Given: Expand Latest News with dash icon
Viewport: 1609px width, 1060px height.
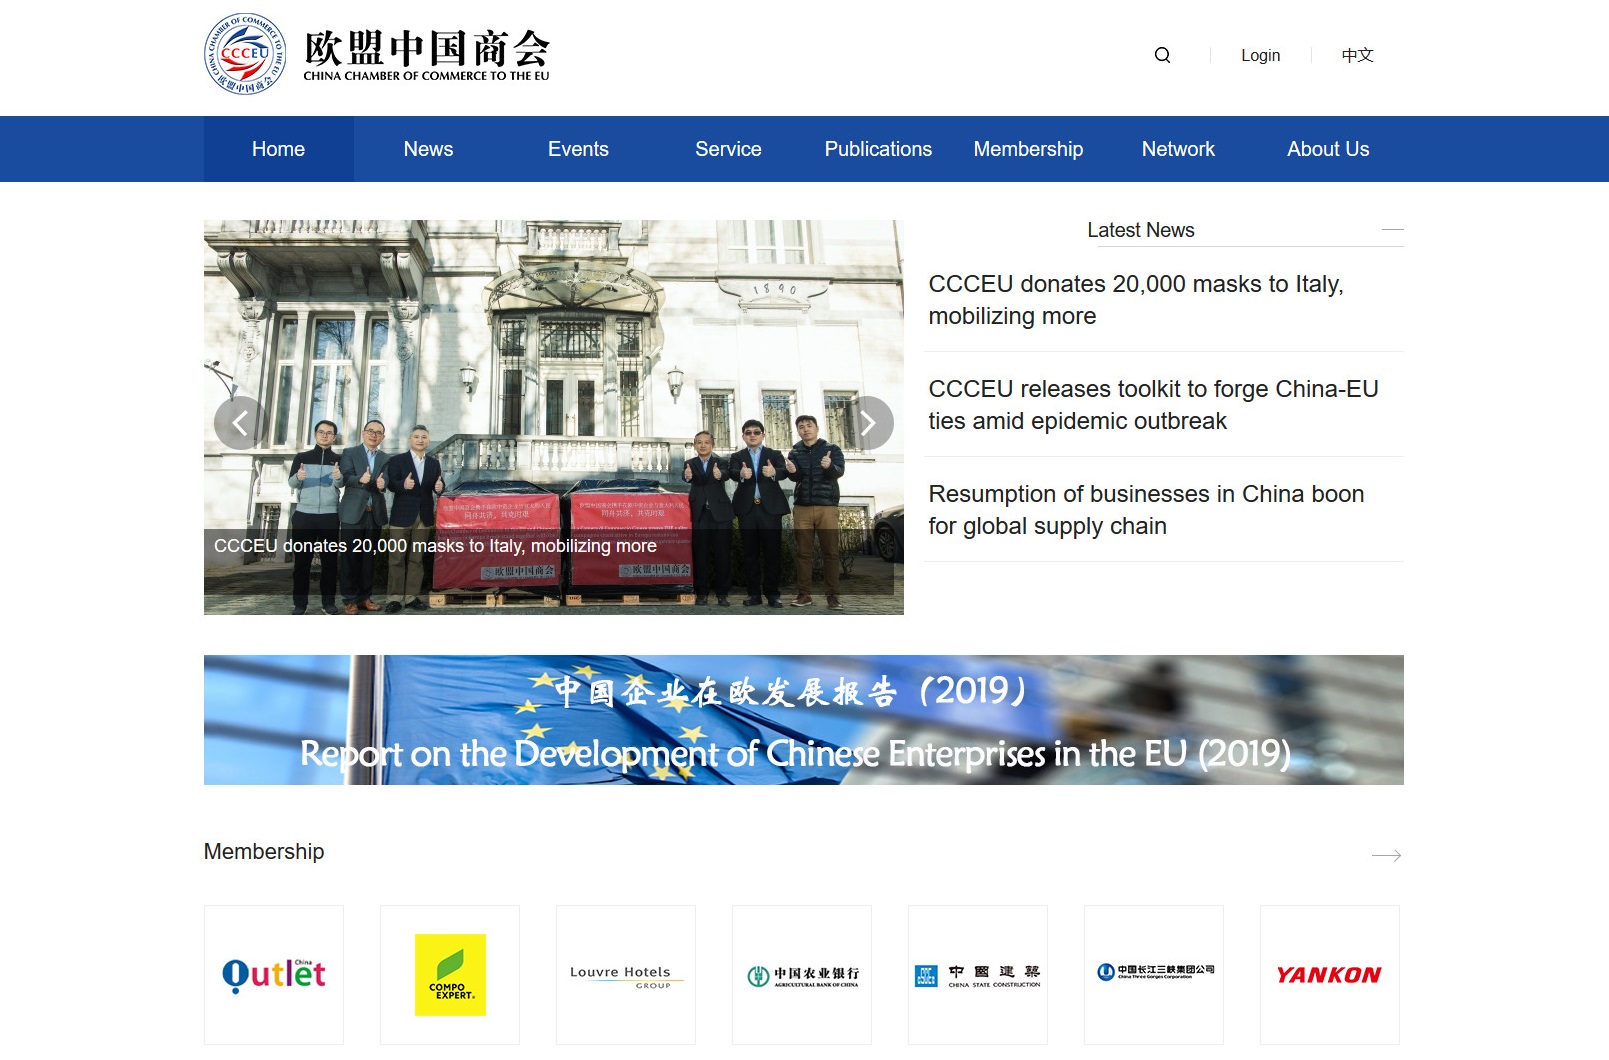Looking at the screenshot, I should pyautogui.click(x=1392, y=230).
